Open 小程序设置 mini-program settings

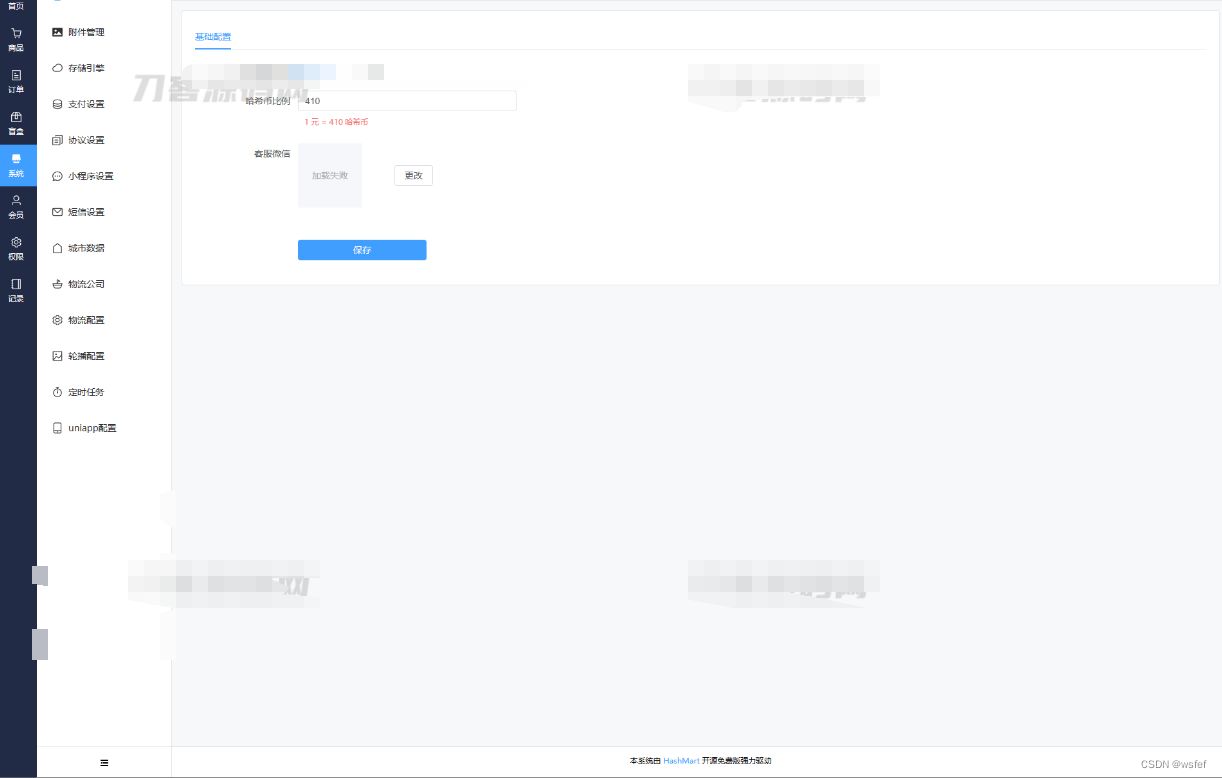pos(91,175)
